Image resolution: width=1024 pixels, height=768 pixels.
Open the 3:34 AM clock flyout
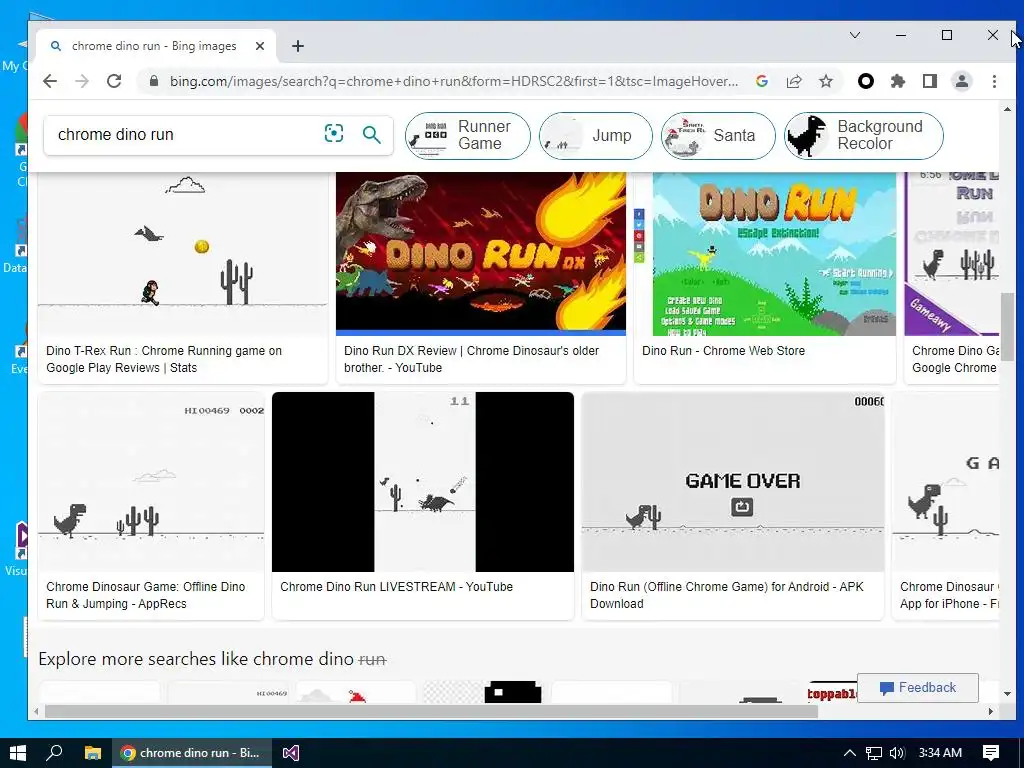pos(940,753)
